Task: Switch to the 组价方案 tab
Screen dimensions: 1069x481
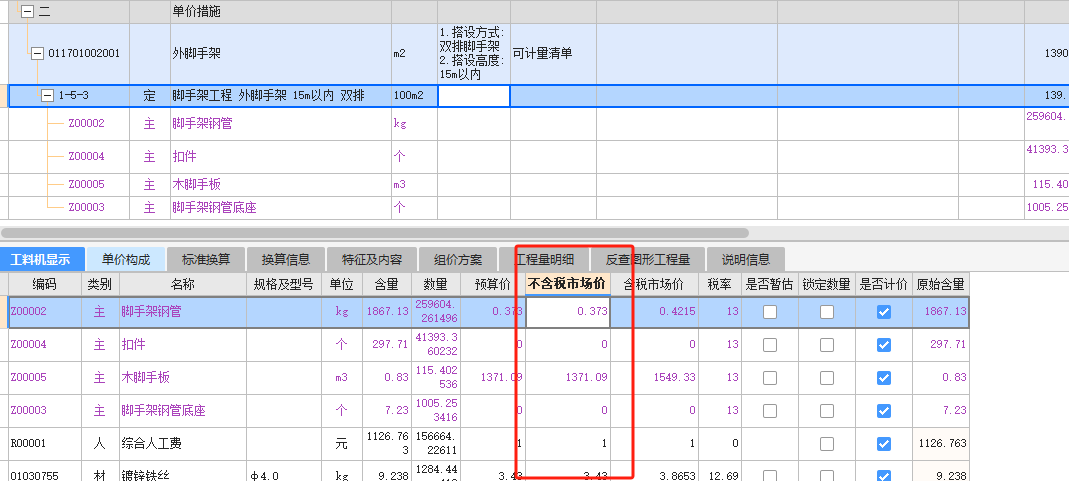Action: click(458, 260)
